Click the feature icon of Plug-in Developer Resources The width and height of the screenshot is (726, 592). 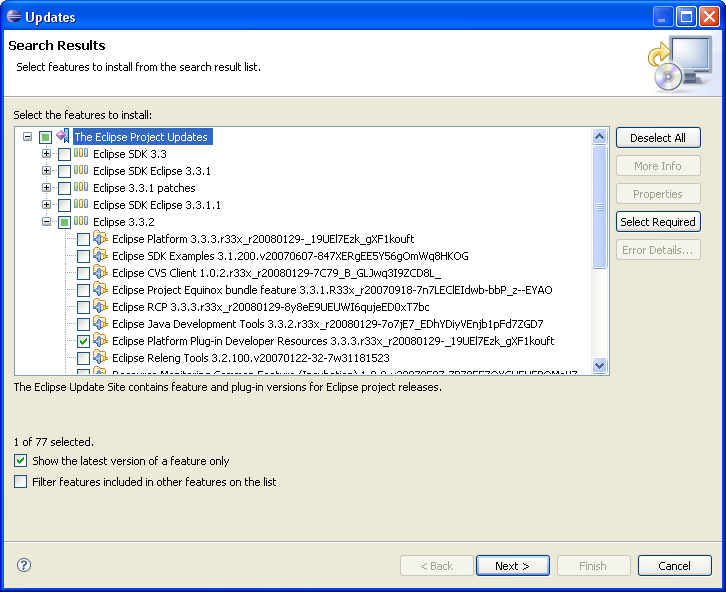(x=100, y=340)
